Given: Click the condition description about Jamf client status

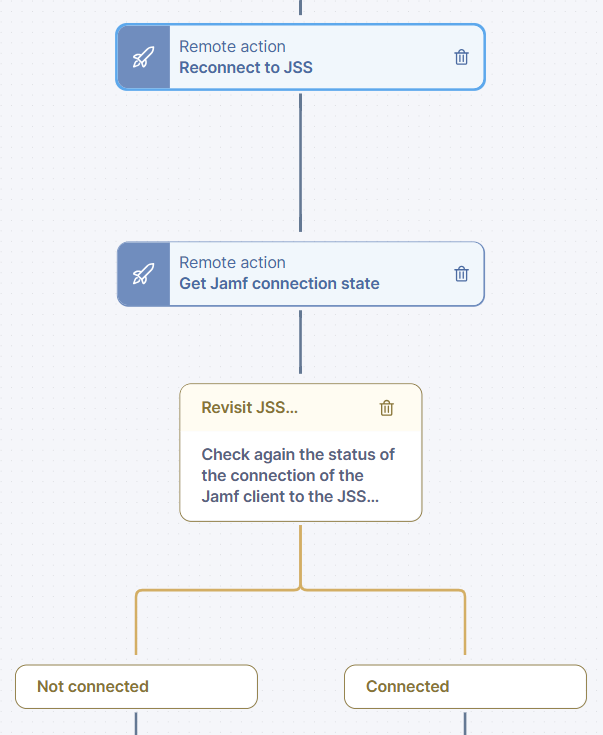Looking at the screenshot, I should [298, 475].
